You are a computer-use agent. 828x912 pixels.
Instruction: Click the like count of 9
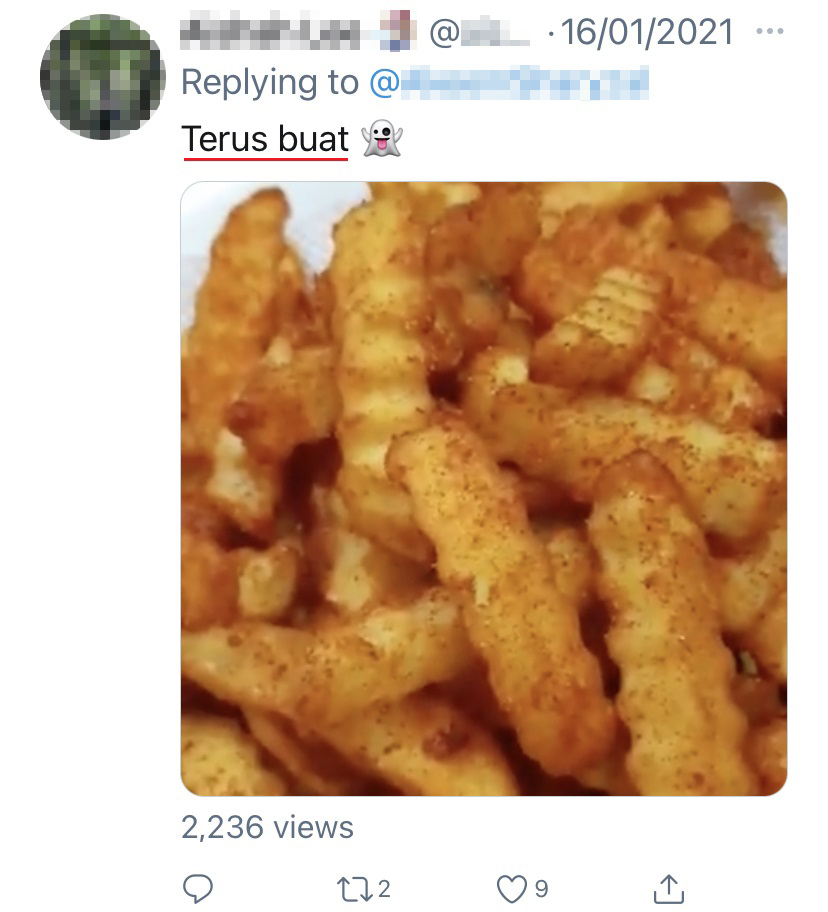[541, 888]
